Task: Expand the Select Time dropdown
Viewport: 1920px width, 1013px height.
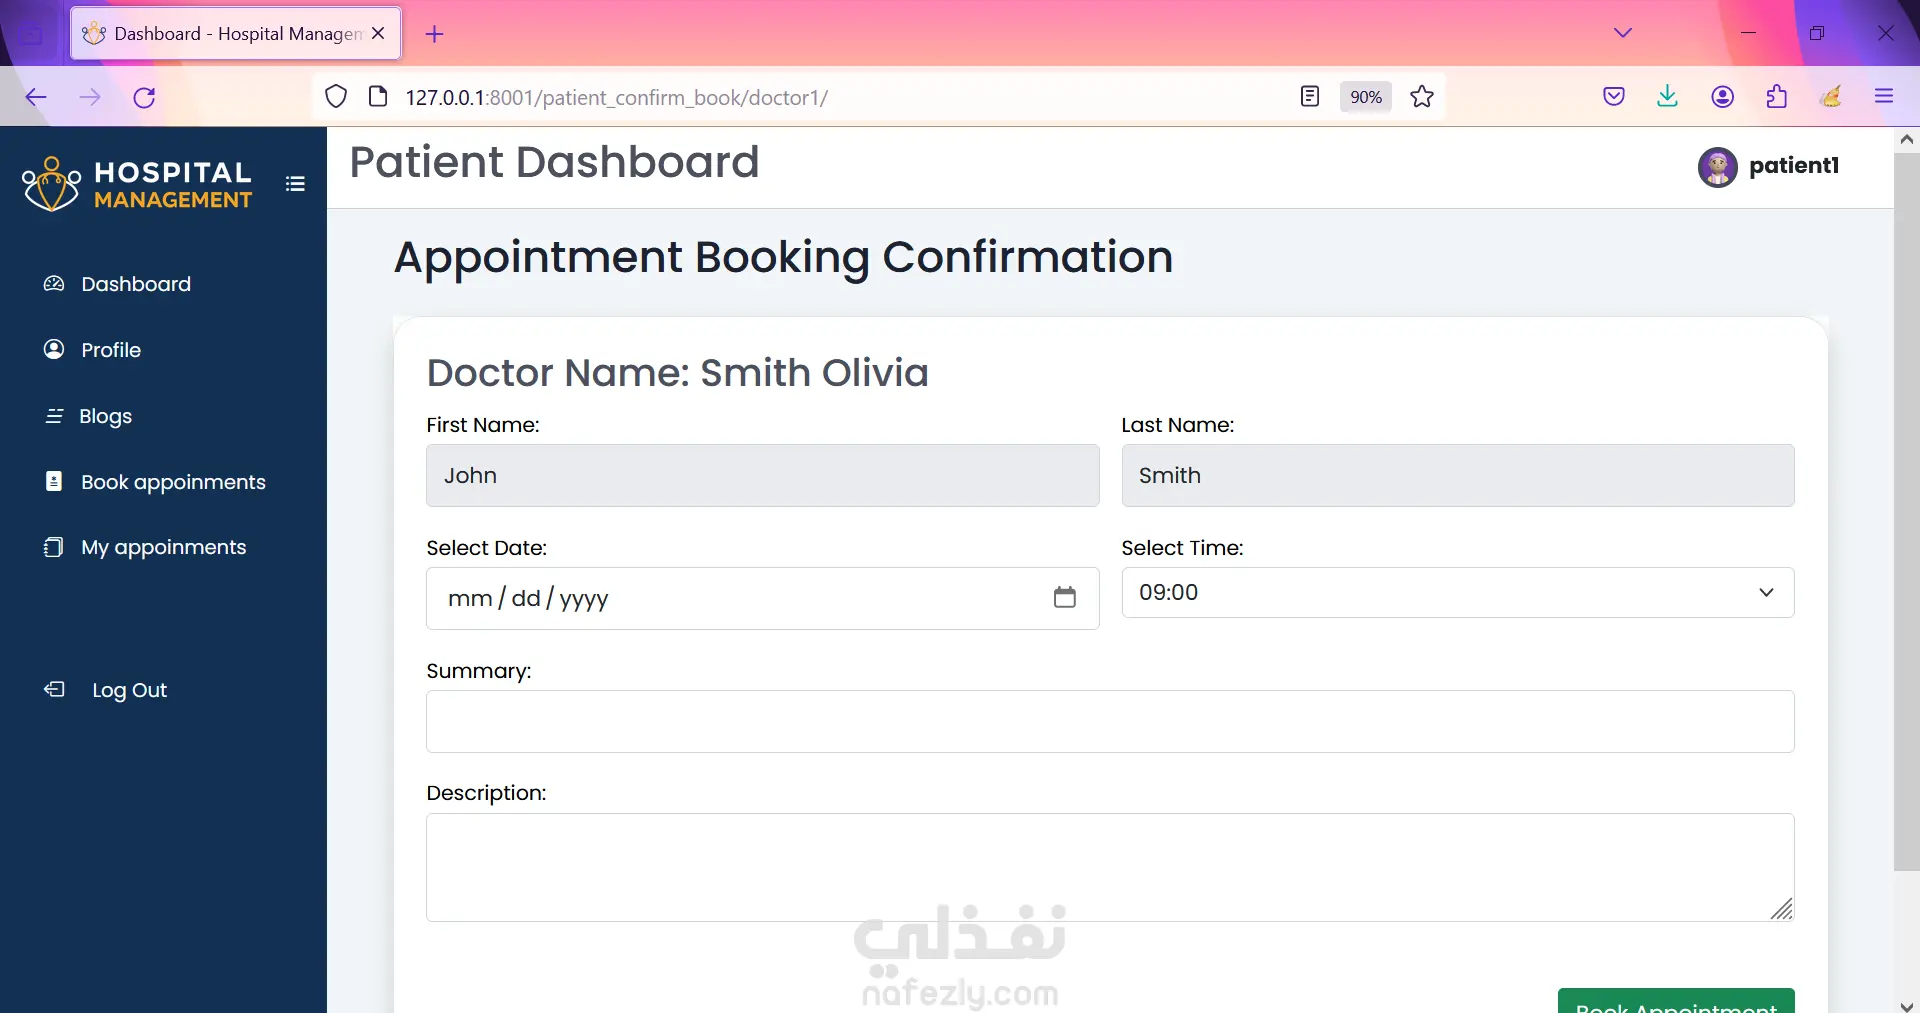Action: [1457, 593]
